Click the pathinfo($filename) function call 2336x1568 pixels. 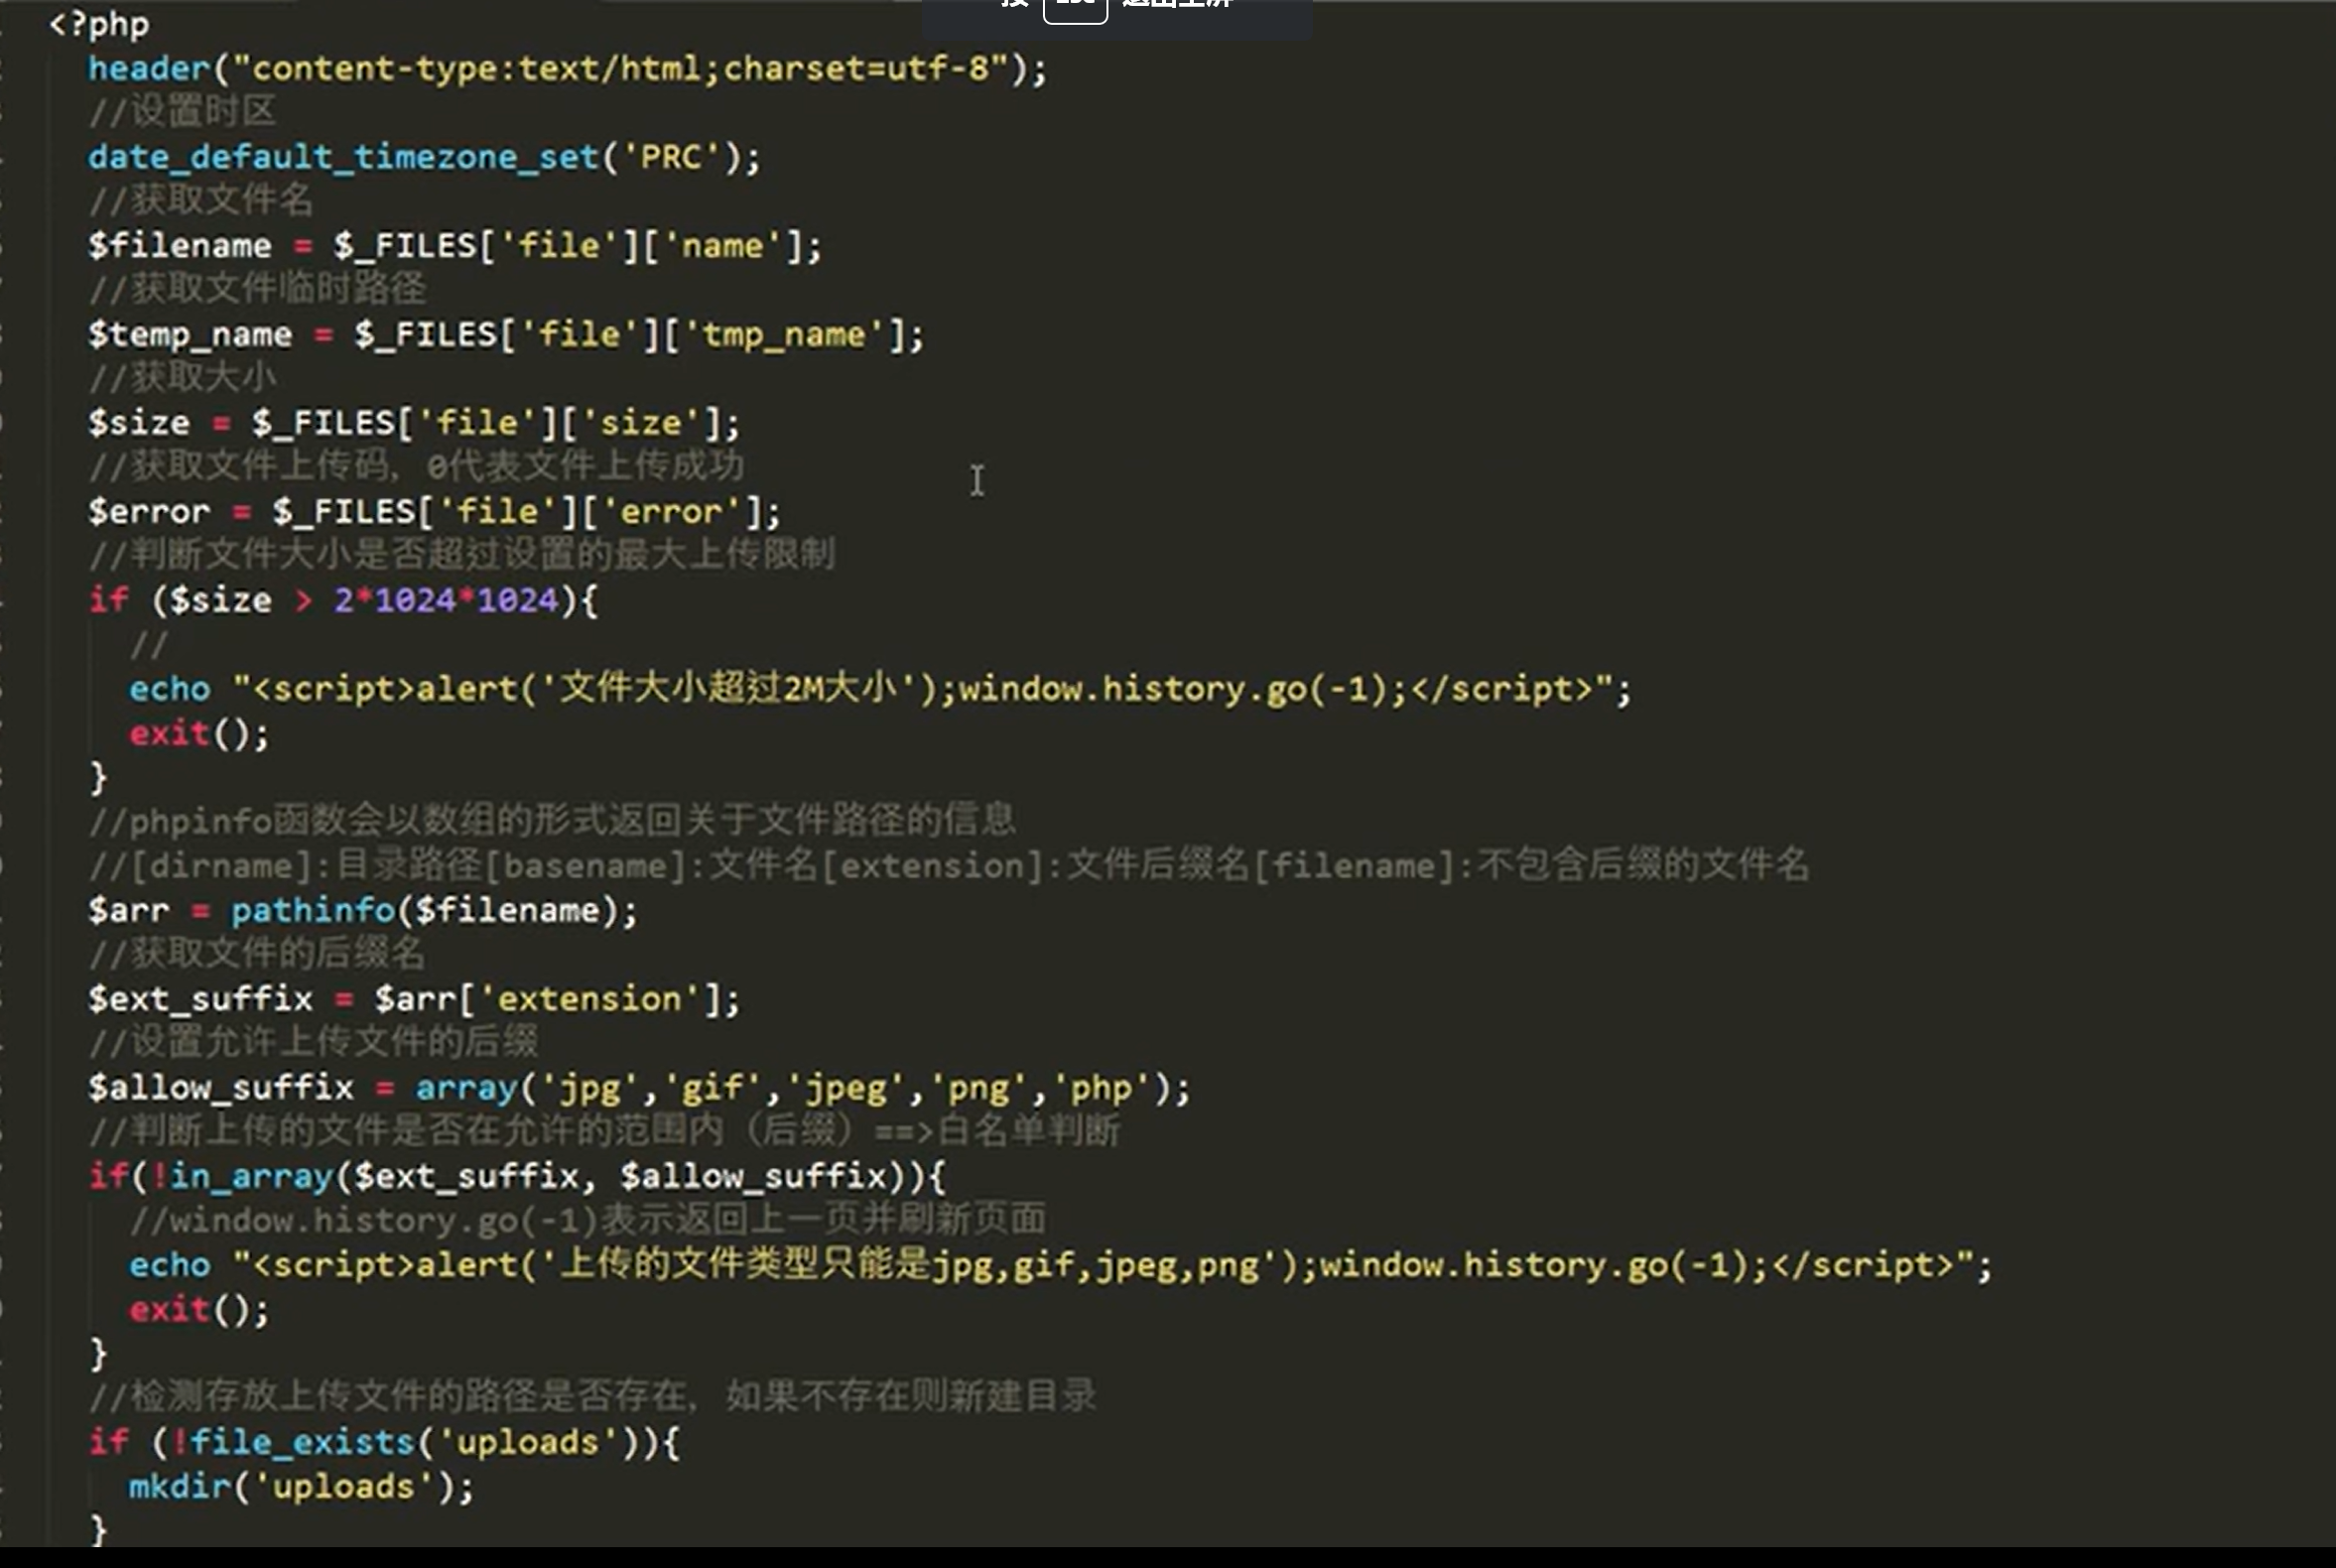430,909
